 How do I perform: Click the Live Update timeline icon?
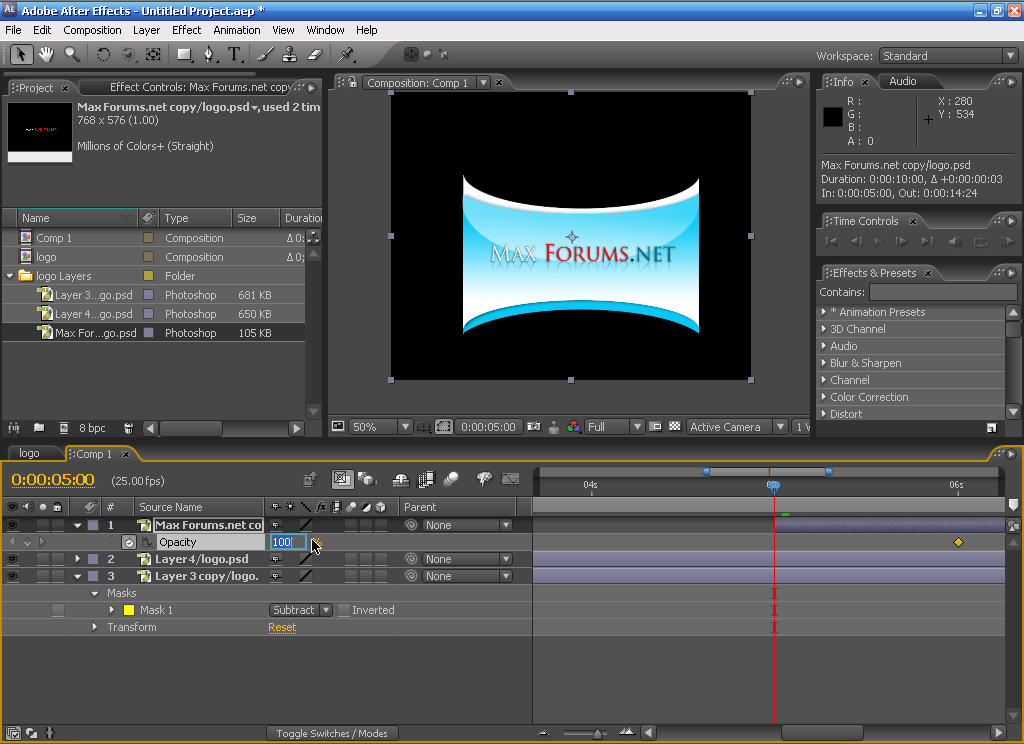pyautogui.click(x=342, y=479)
